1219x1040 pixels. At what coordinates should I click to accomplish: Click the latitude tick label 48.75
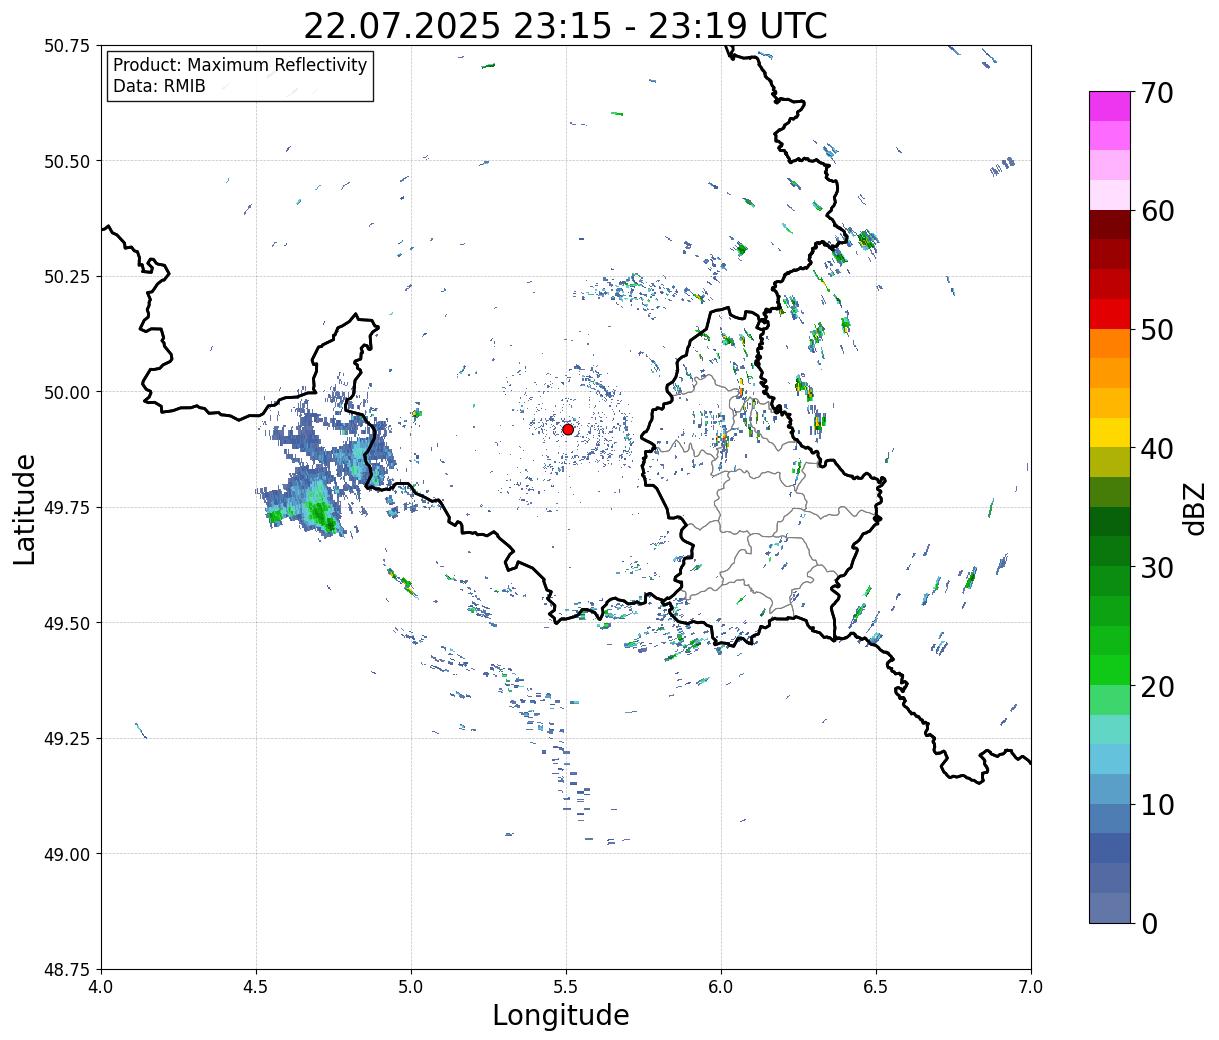[67, 970]
